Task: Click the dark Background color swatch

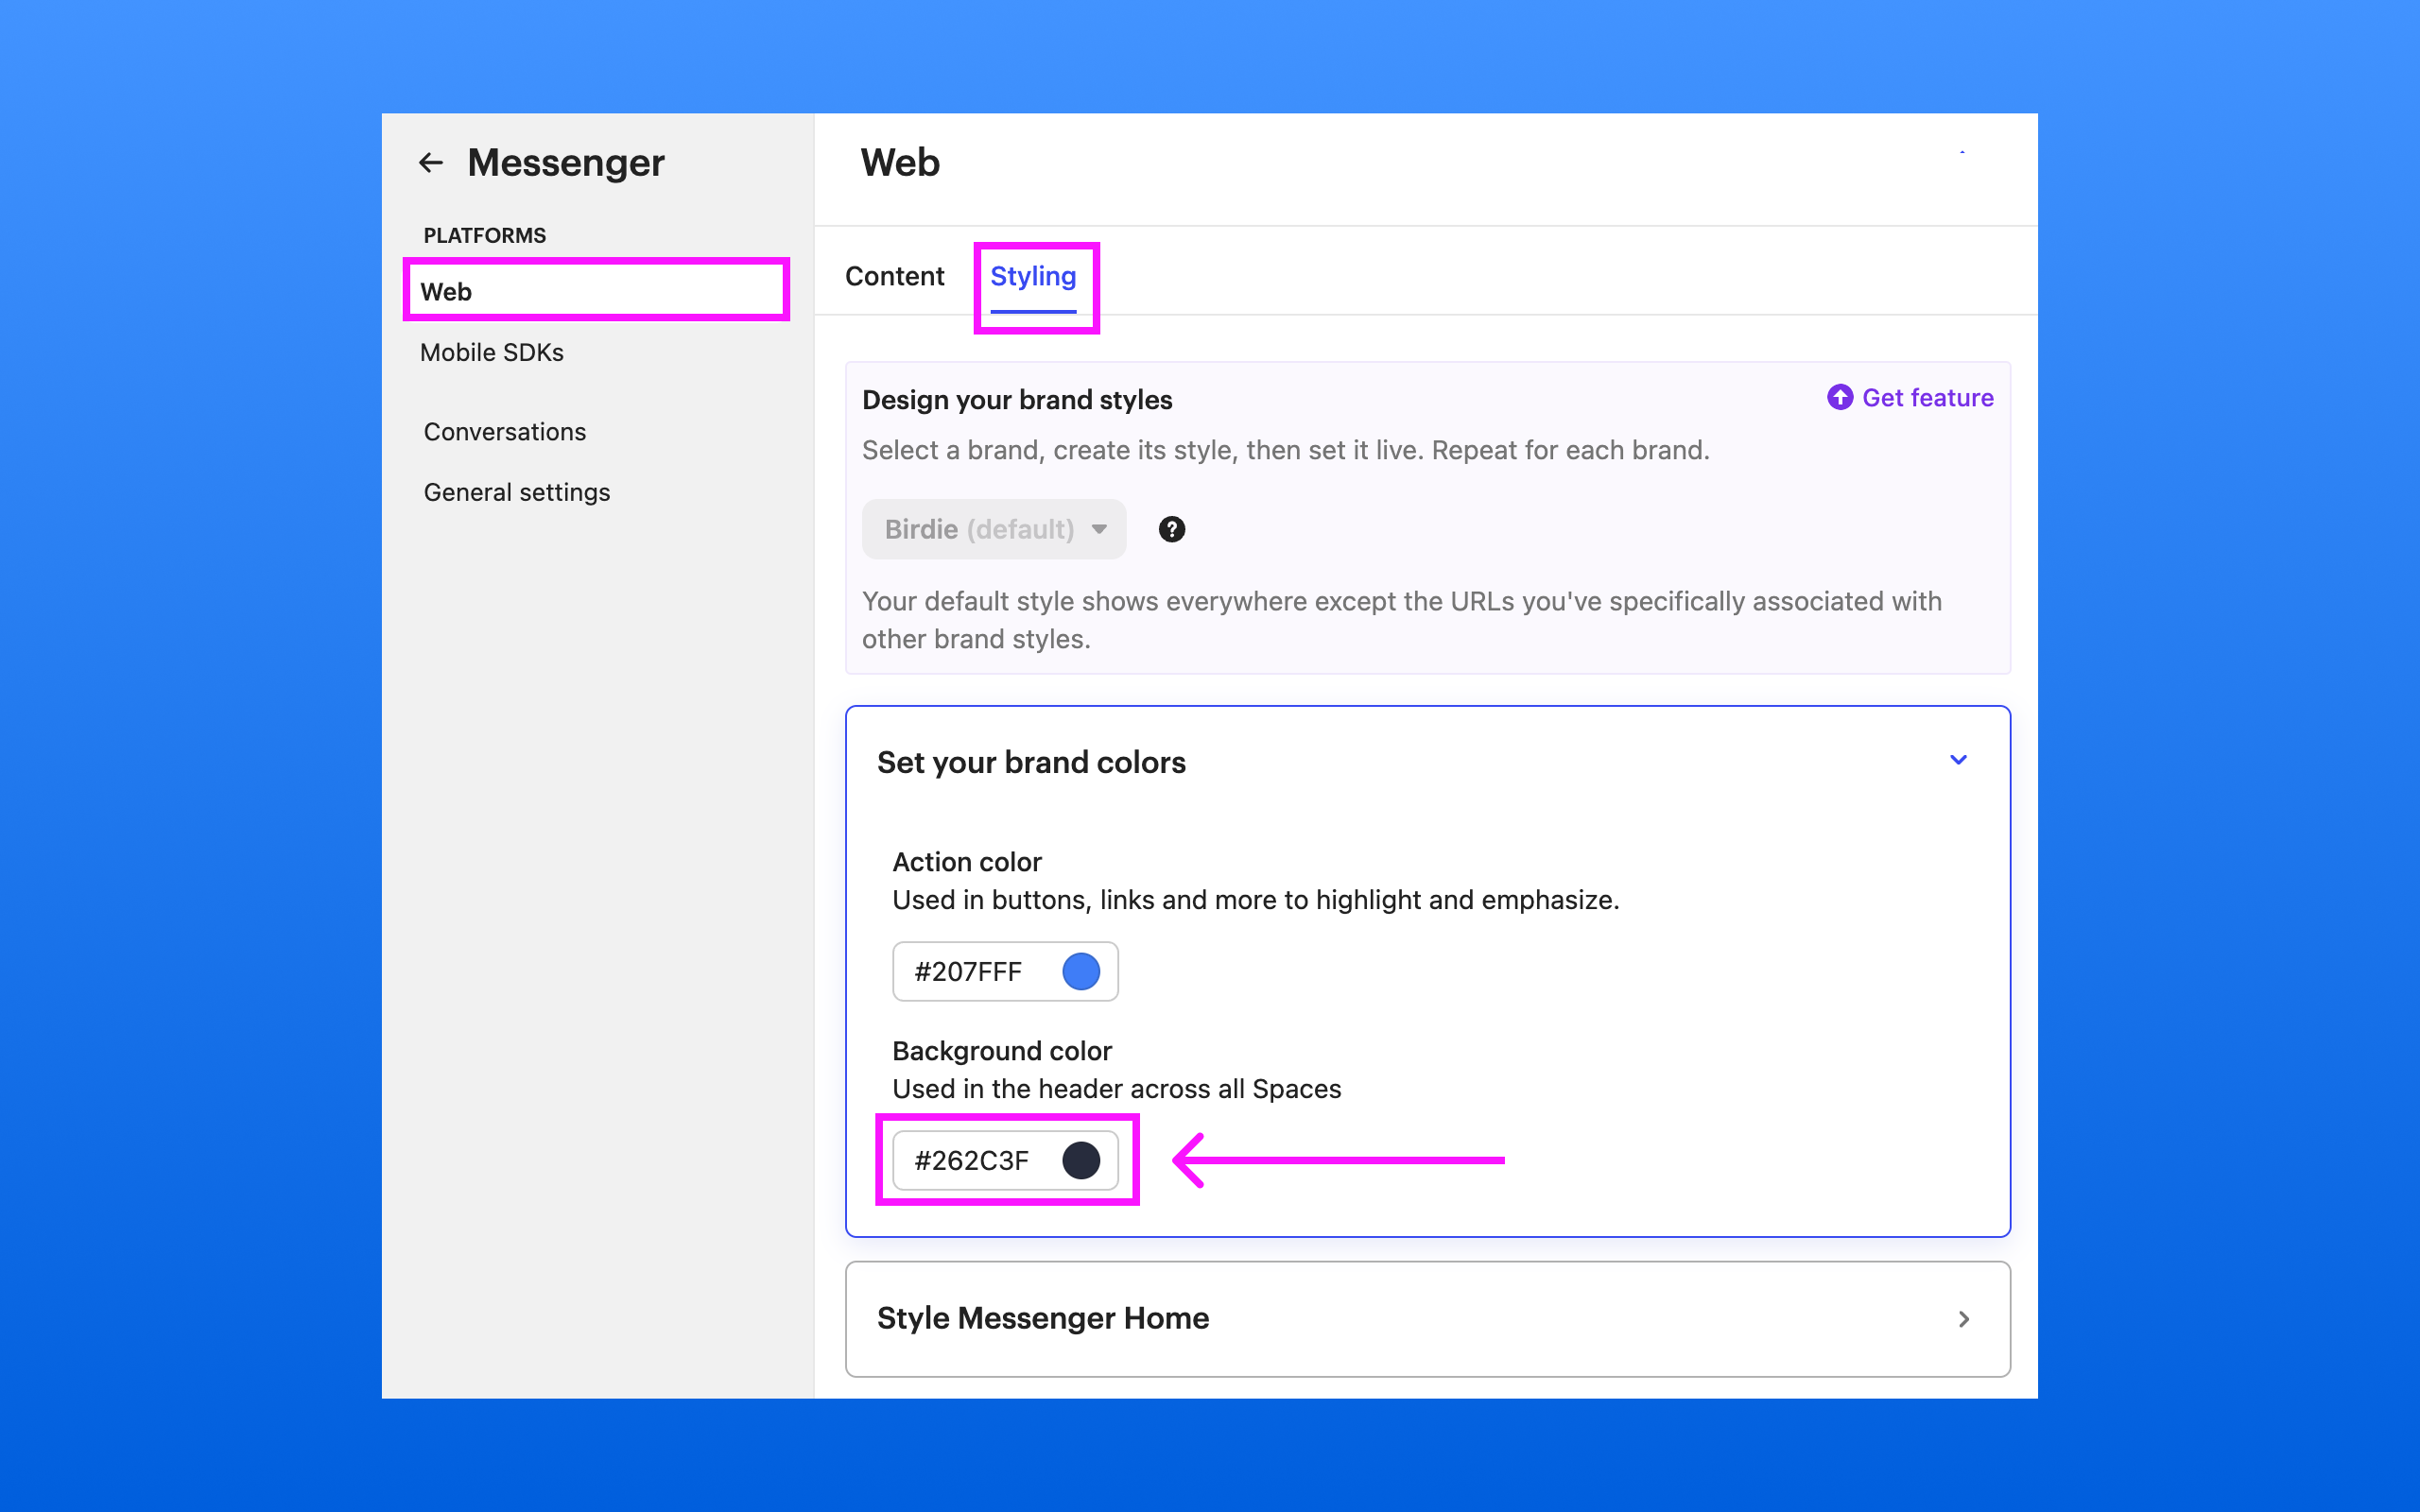Action: click(x=1081, y=1160)
